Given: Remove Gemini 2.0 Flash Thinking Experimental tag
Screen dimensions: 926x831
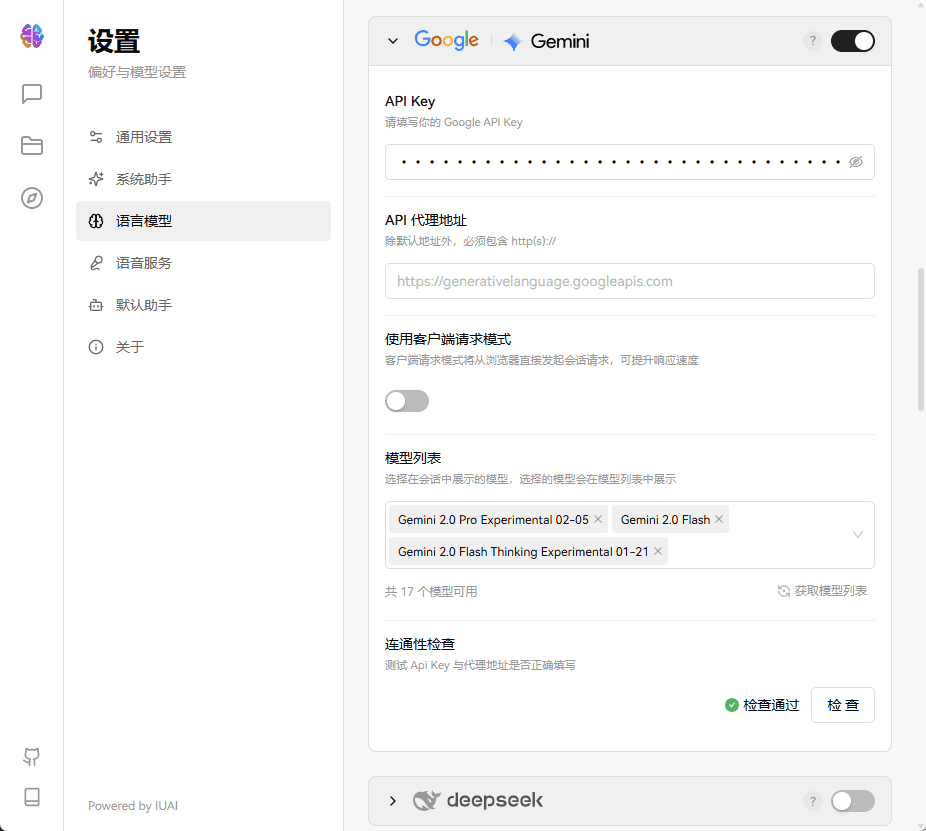Looking at the screenshot, I should (x=657, y=551).
